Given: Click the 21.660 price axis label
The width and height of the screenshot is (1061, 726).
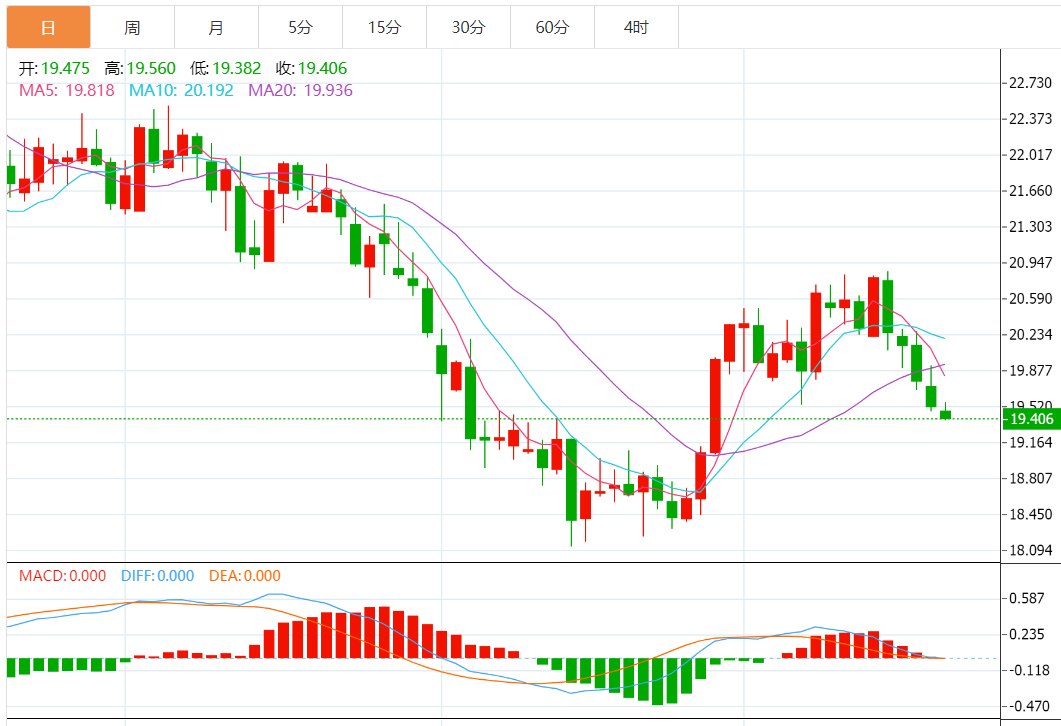Looking at the screenshot, I should [x=1031, y=190].
